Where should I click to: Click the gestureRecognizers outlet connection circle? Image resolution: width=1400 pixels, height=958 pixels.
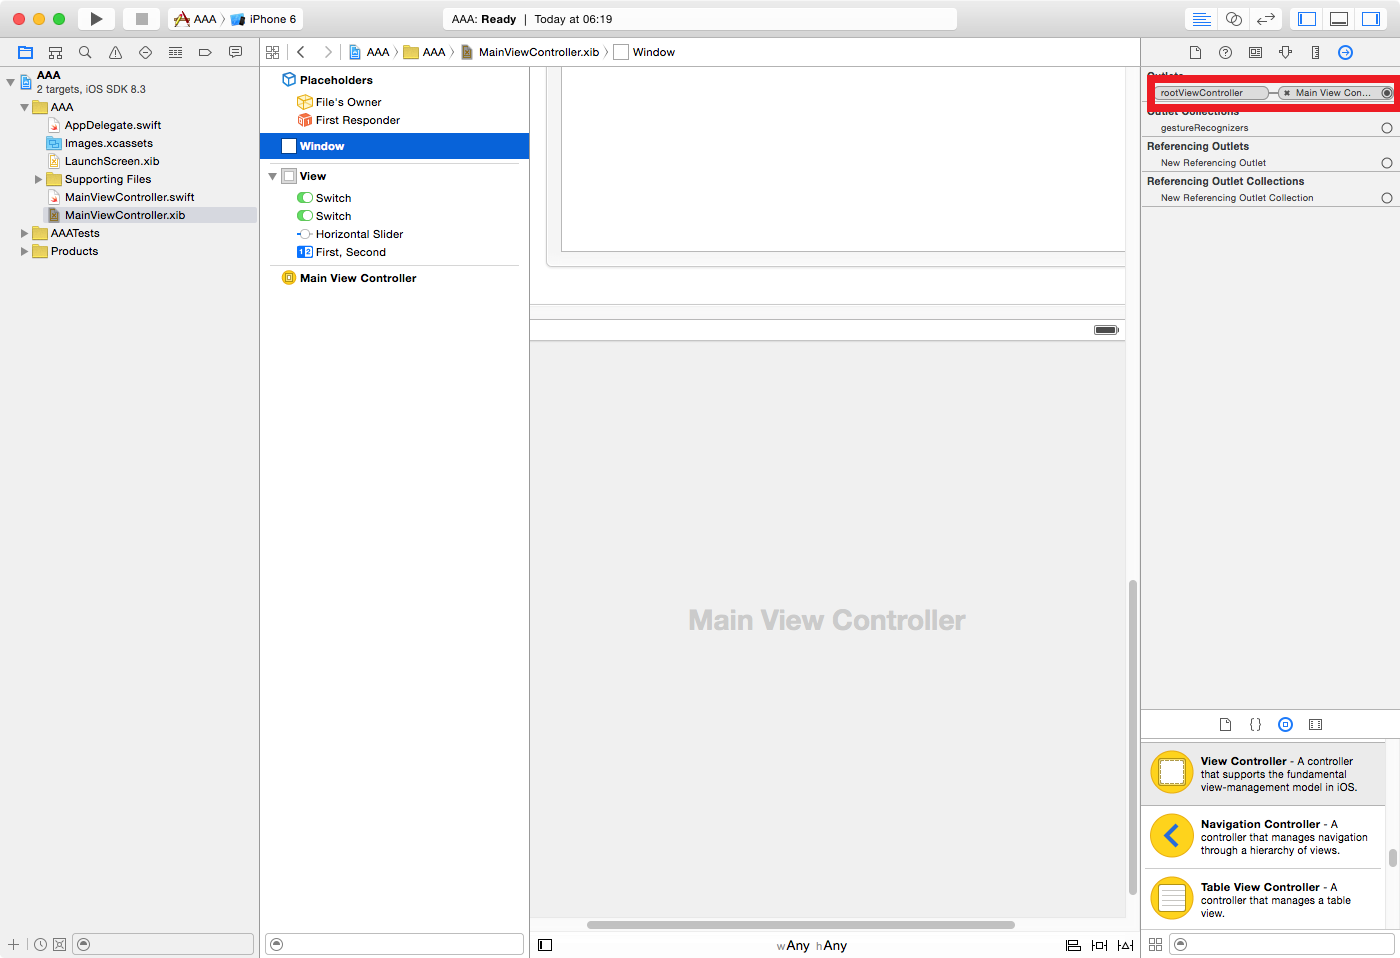[1387, 128]
